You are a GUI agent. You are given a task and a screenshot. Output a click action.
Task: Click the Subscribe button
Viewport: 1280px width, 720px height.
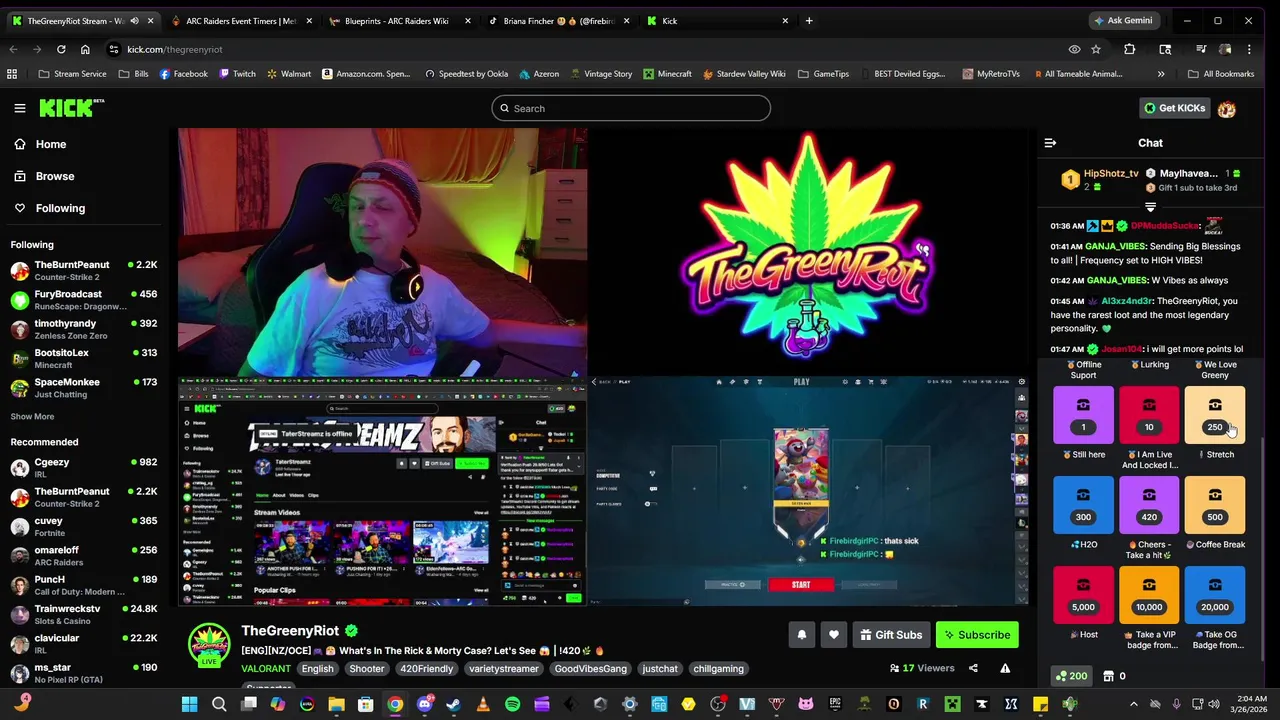(977, 635)
